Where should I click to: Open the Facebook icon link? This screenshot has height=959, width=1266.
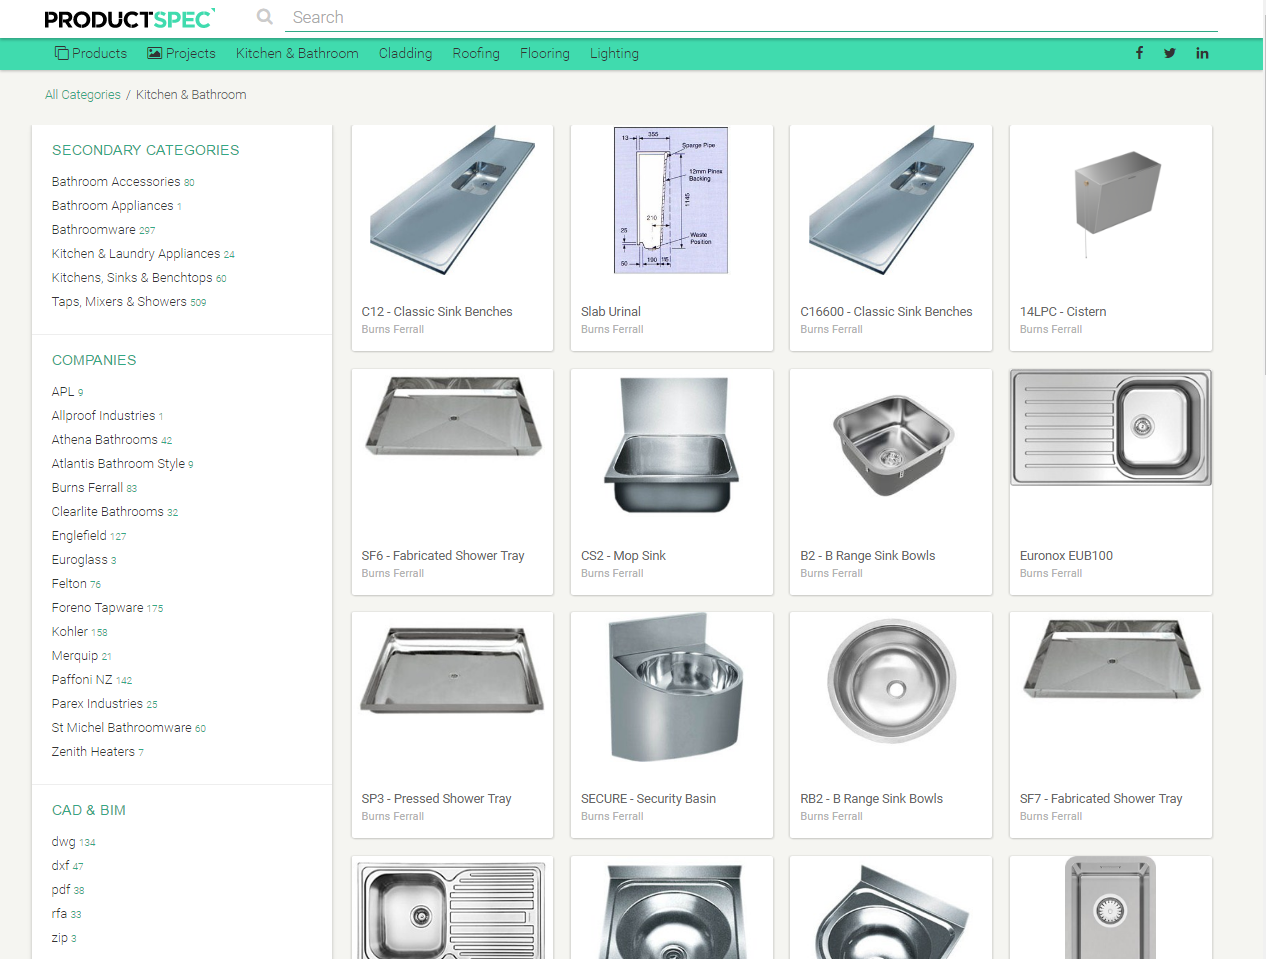1139,53
